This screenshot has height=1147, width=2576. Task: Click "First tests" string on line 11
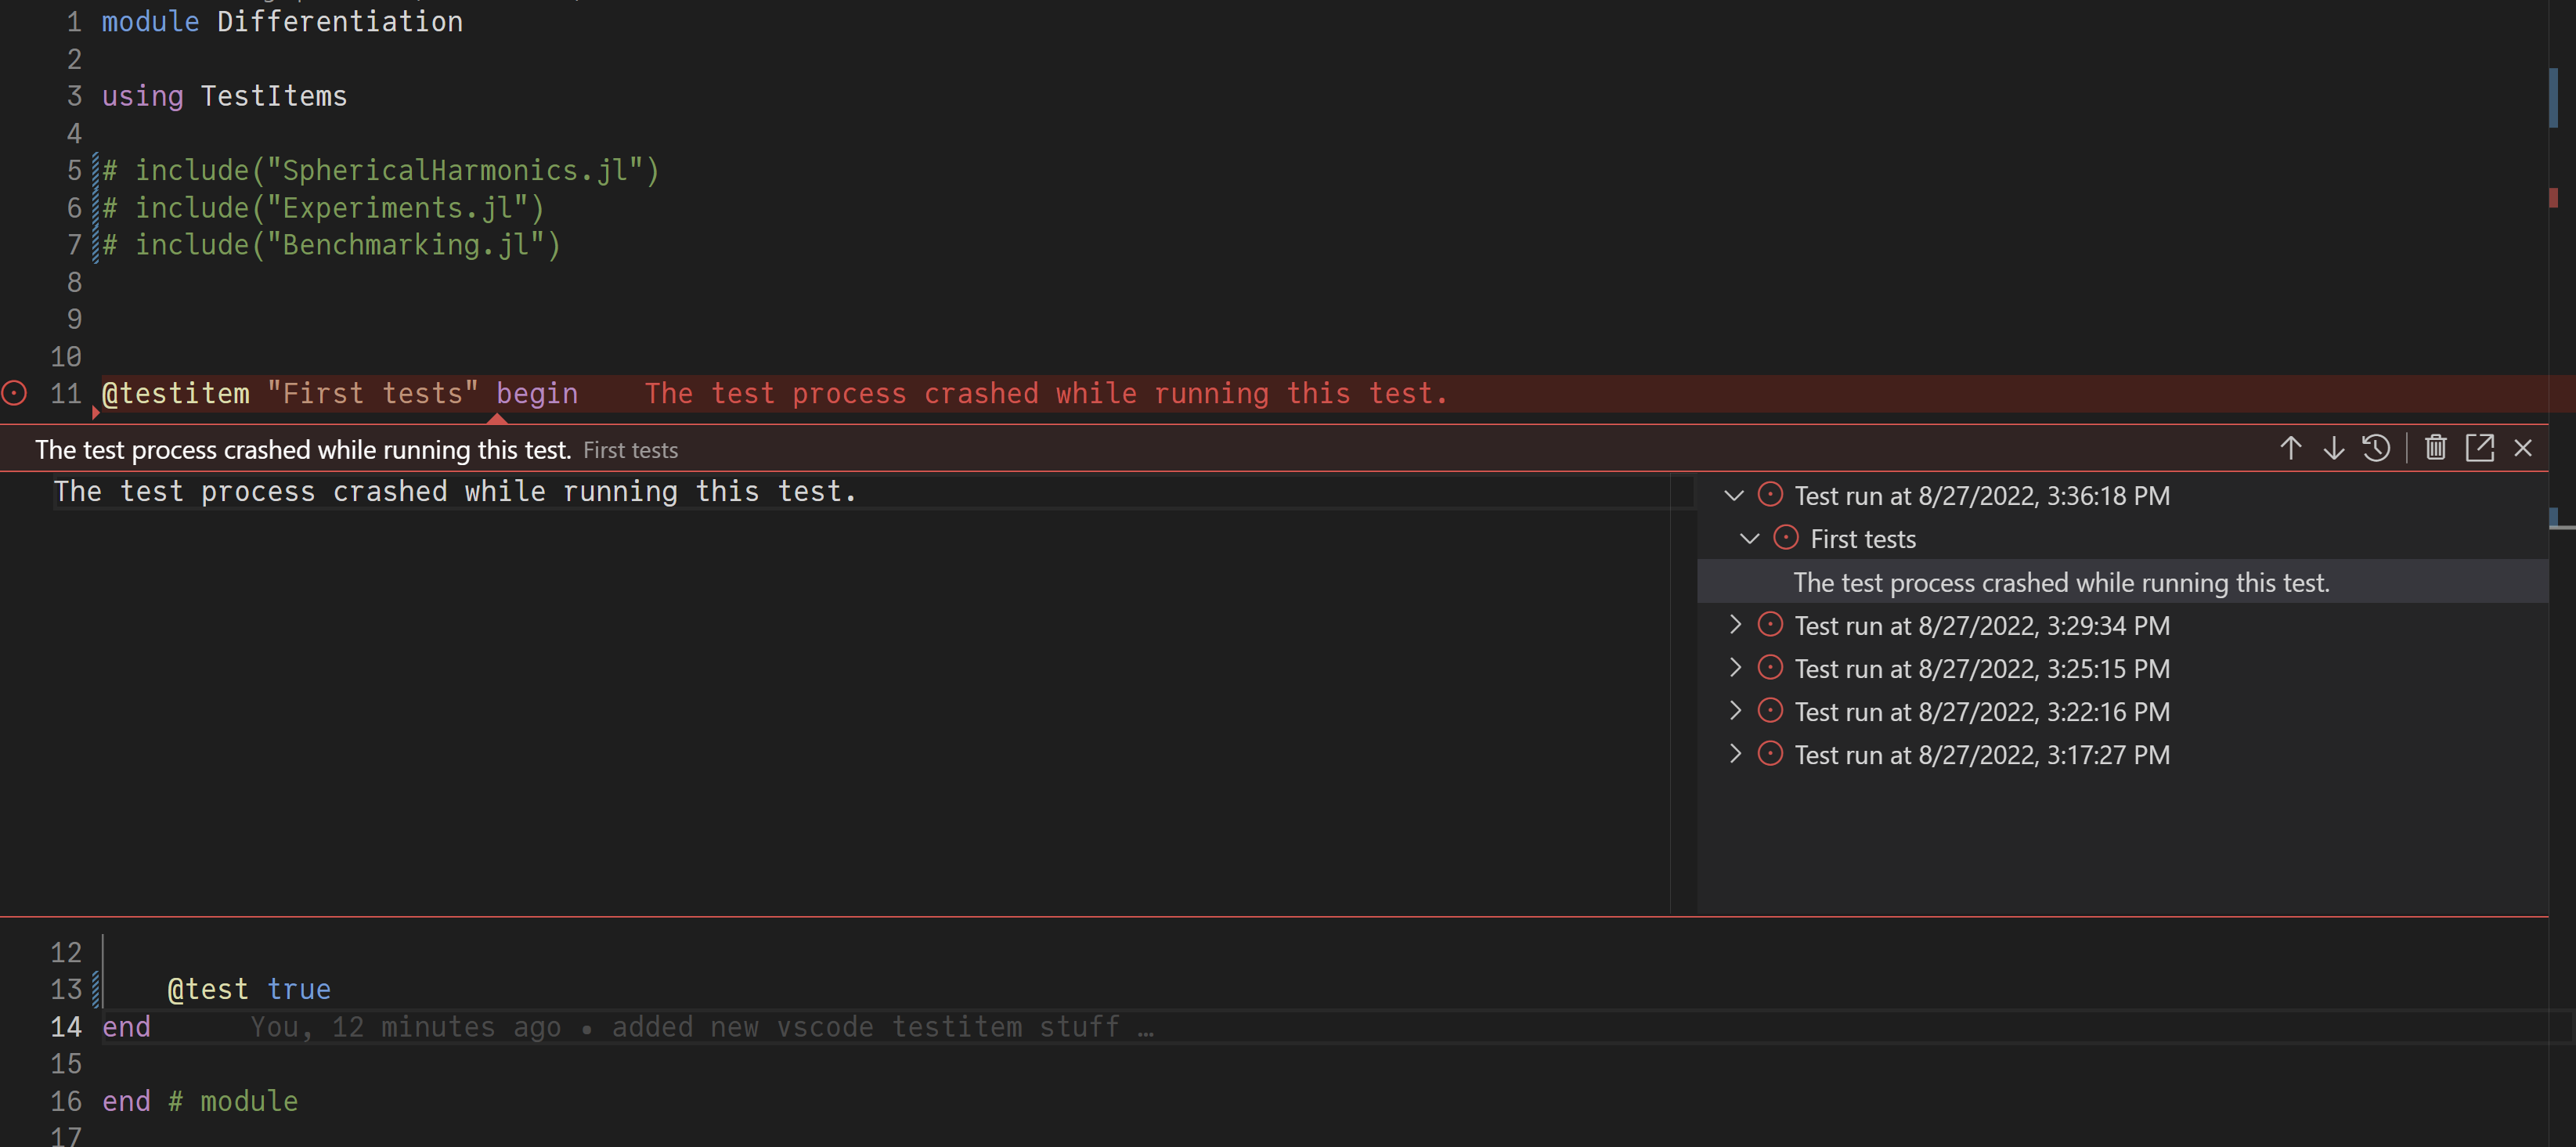tap(373, 394)
